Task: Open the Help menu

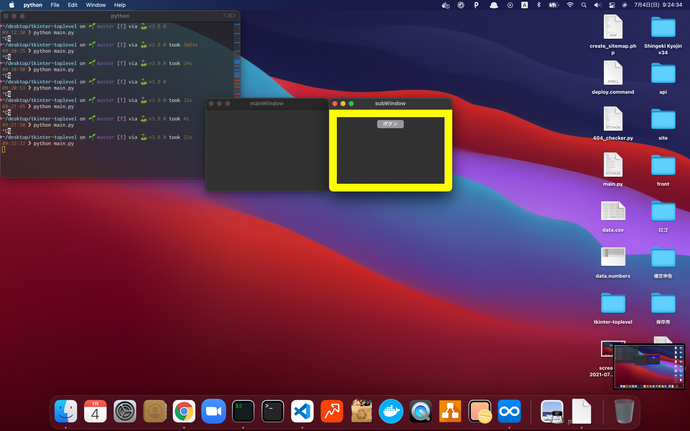Action: (120, 5)
